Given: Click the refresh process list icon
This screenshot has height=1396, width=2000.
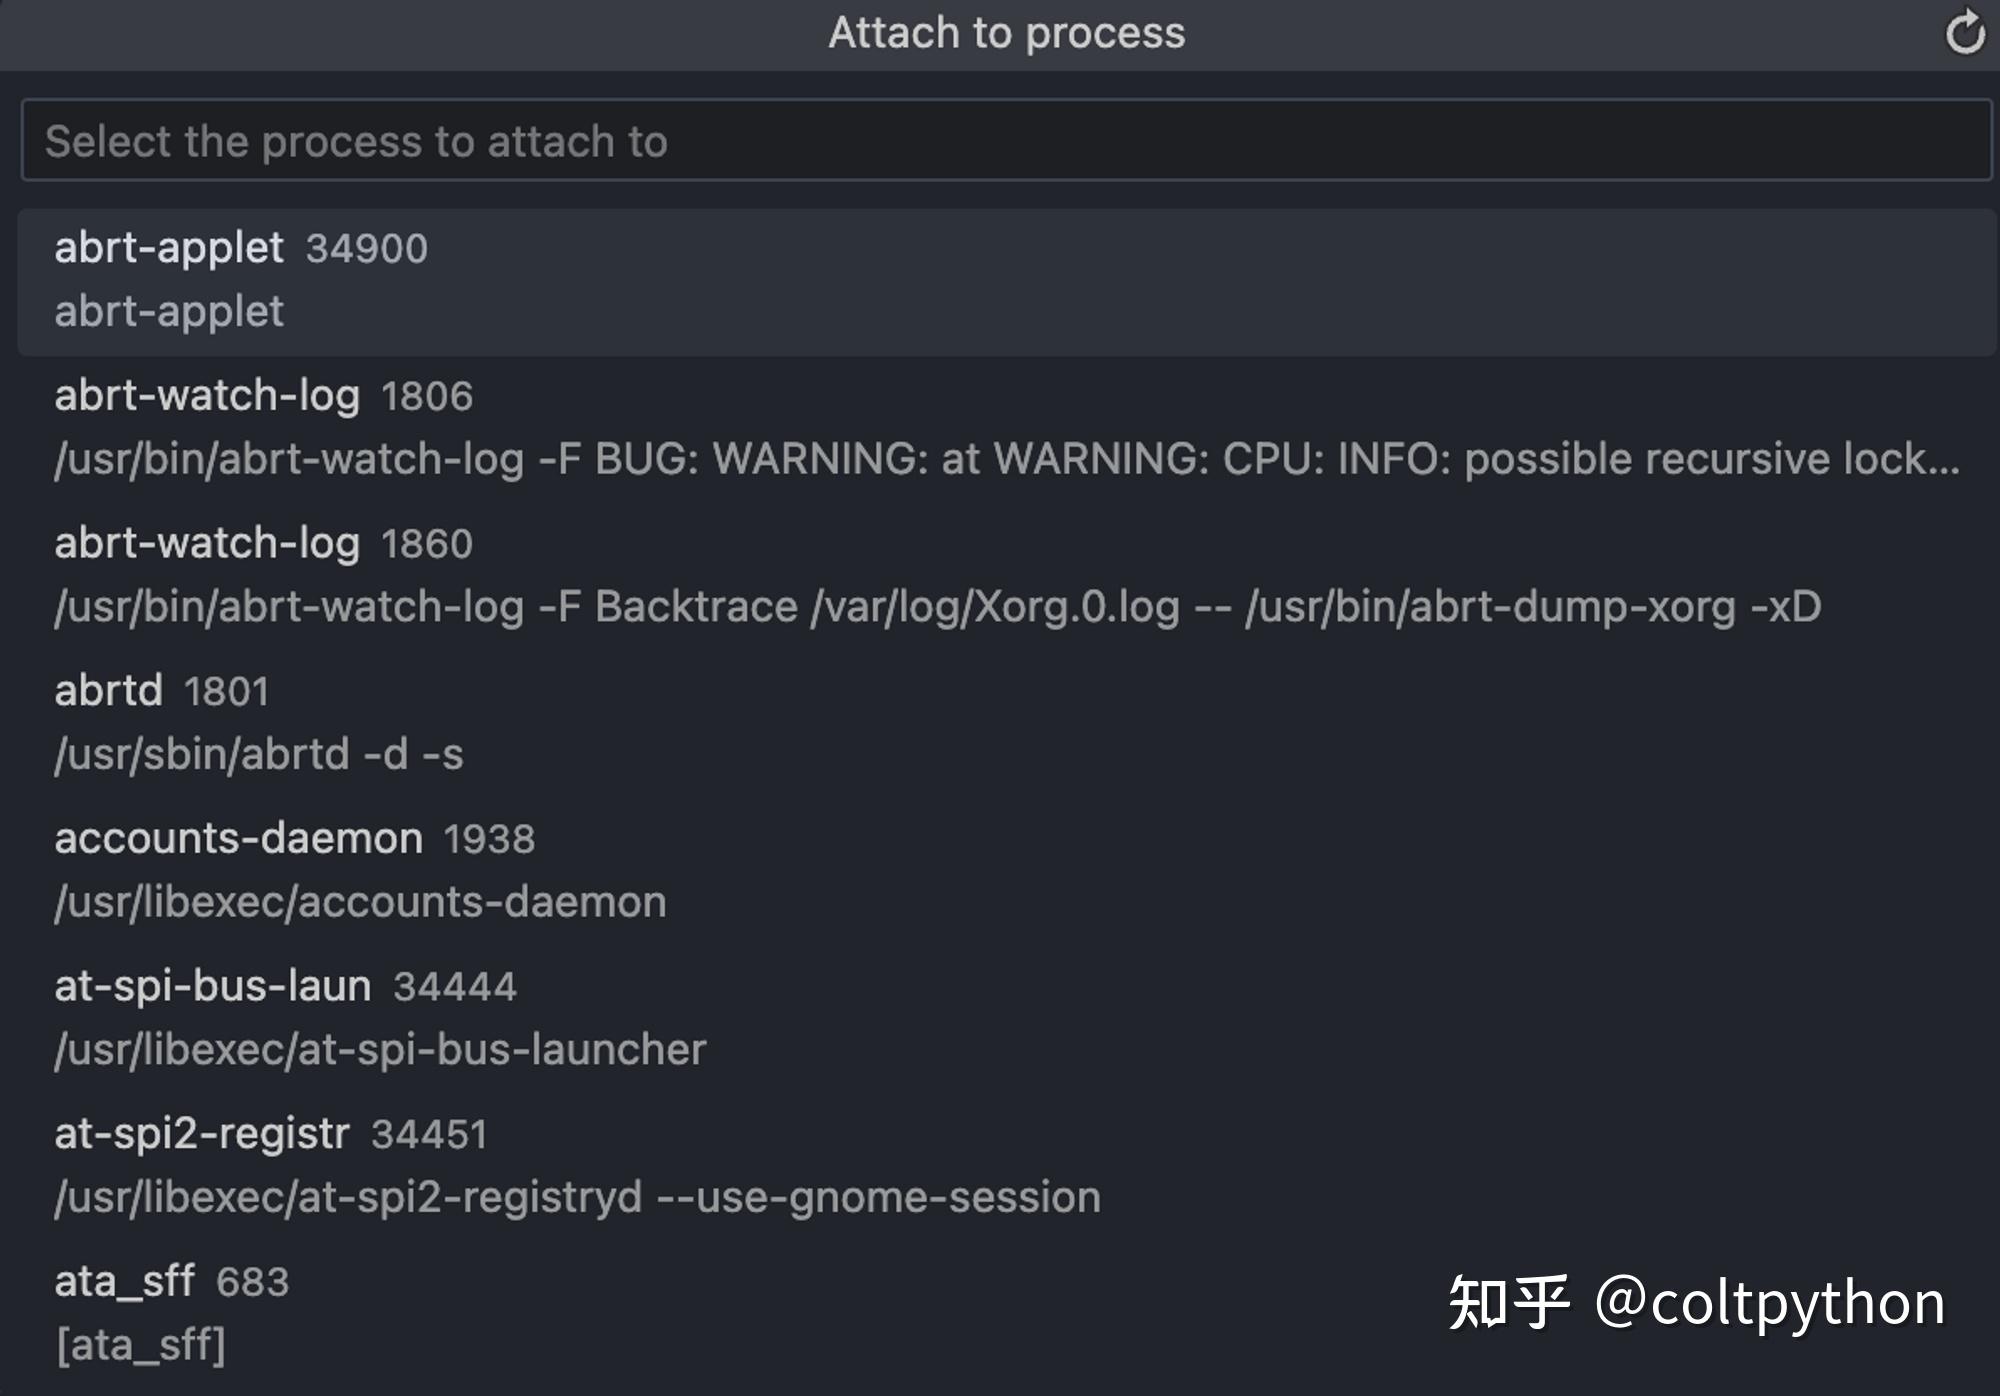Looking at the screenshot, I should [1964, 33].
